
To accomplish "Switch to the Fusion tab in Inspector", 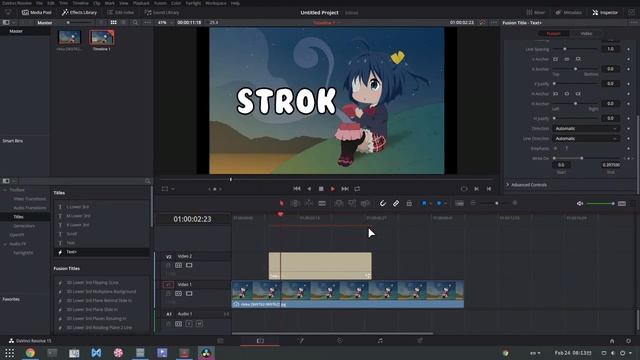I will (553, 33).
